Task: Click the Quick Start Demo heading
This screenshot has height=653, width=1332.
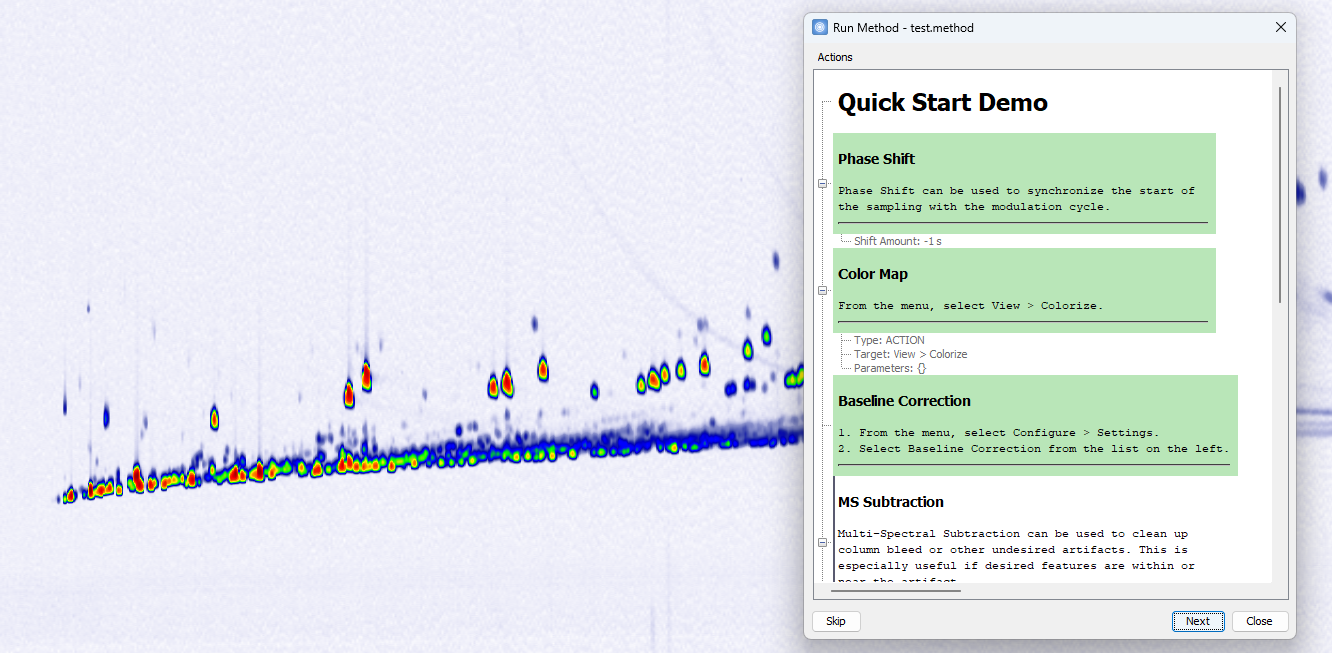Action: (x=941, y=101)
